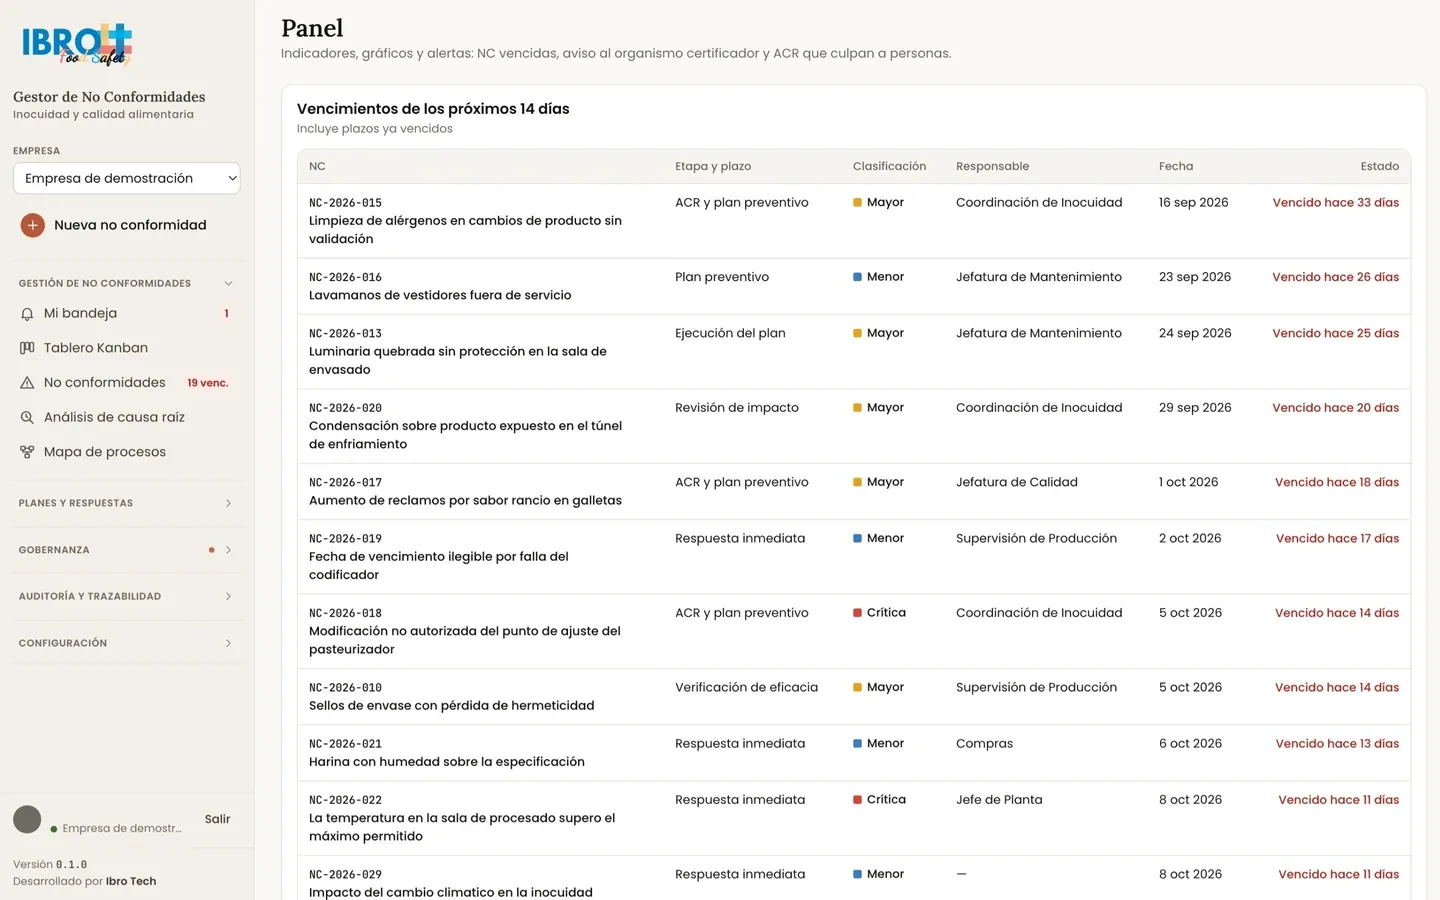Expand the Gobernanza section
Image resolution: width=1440 pixels, height=900 pixels.
127,550
